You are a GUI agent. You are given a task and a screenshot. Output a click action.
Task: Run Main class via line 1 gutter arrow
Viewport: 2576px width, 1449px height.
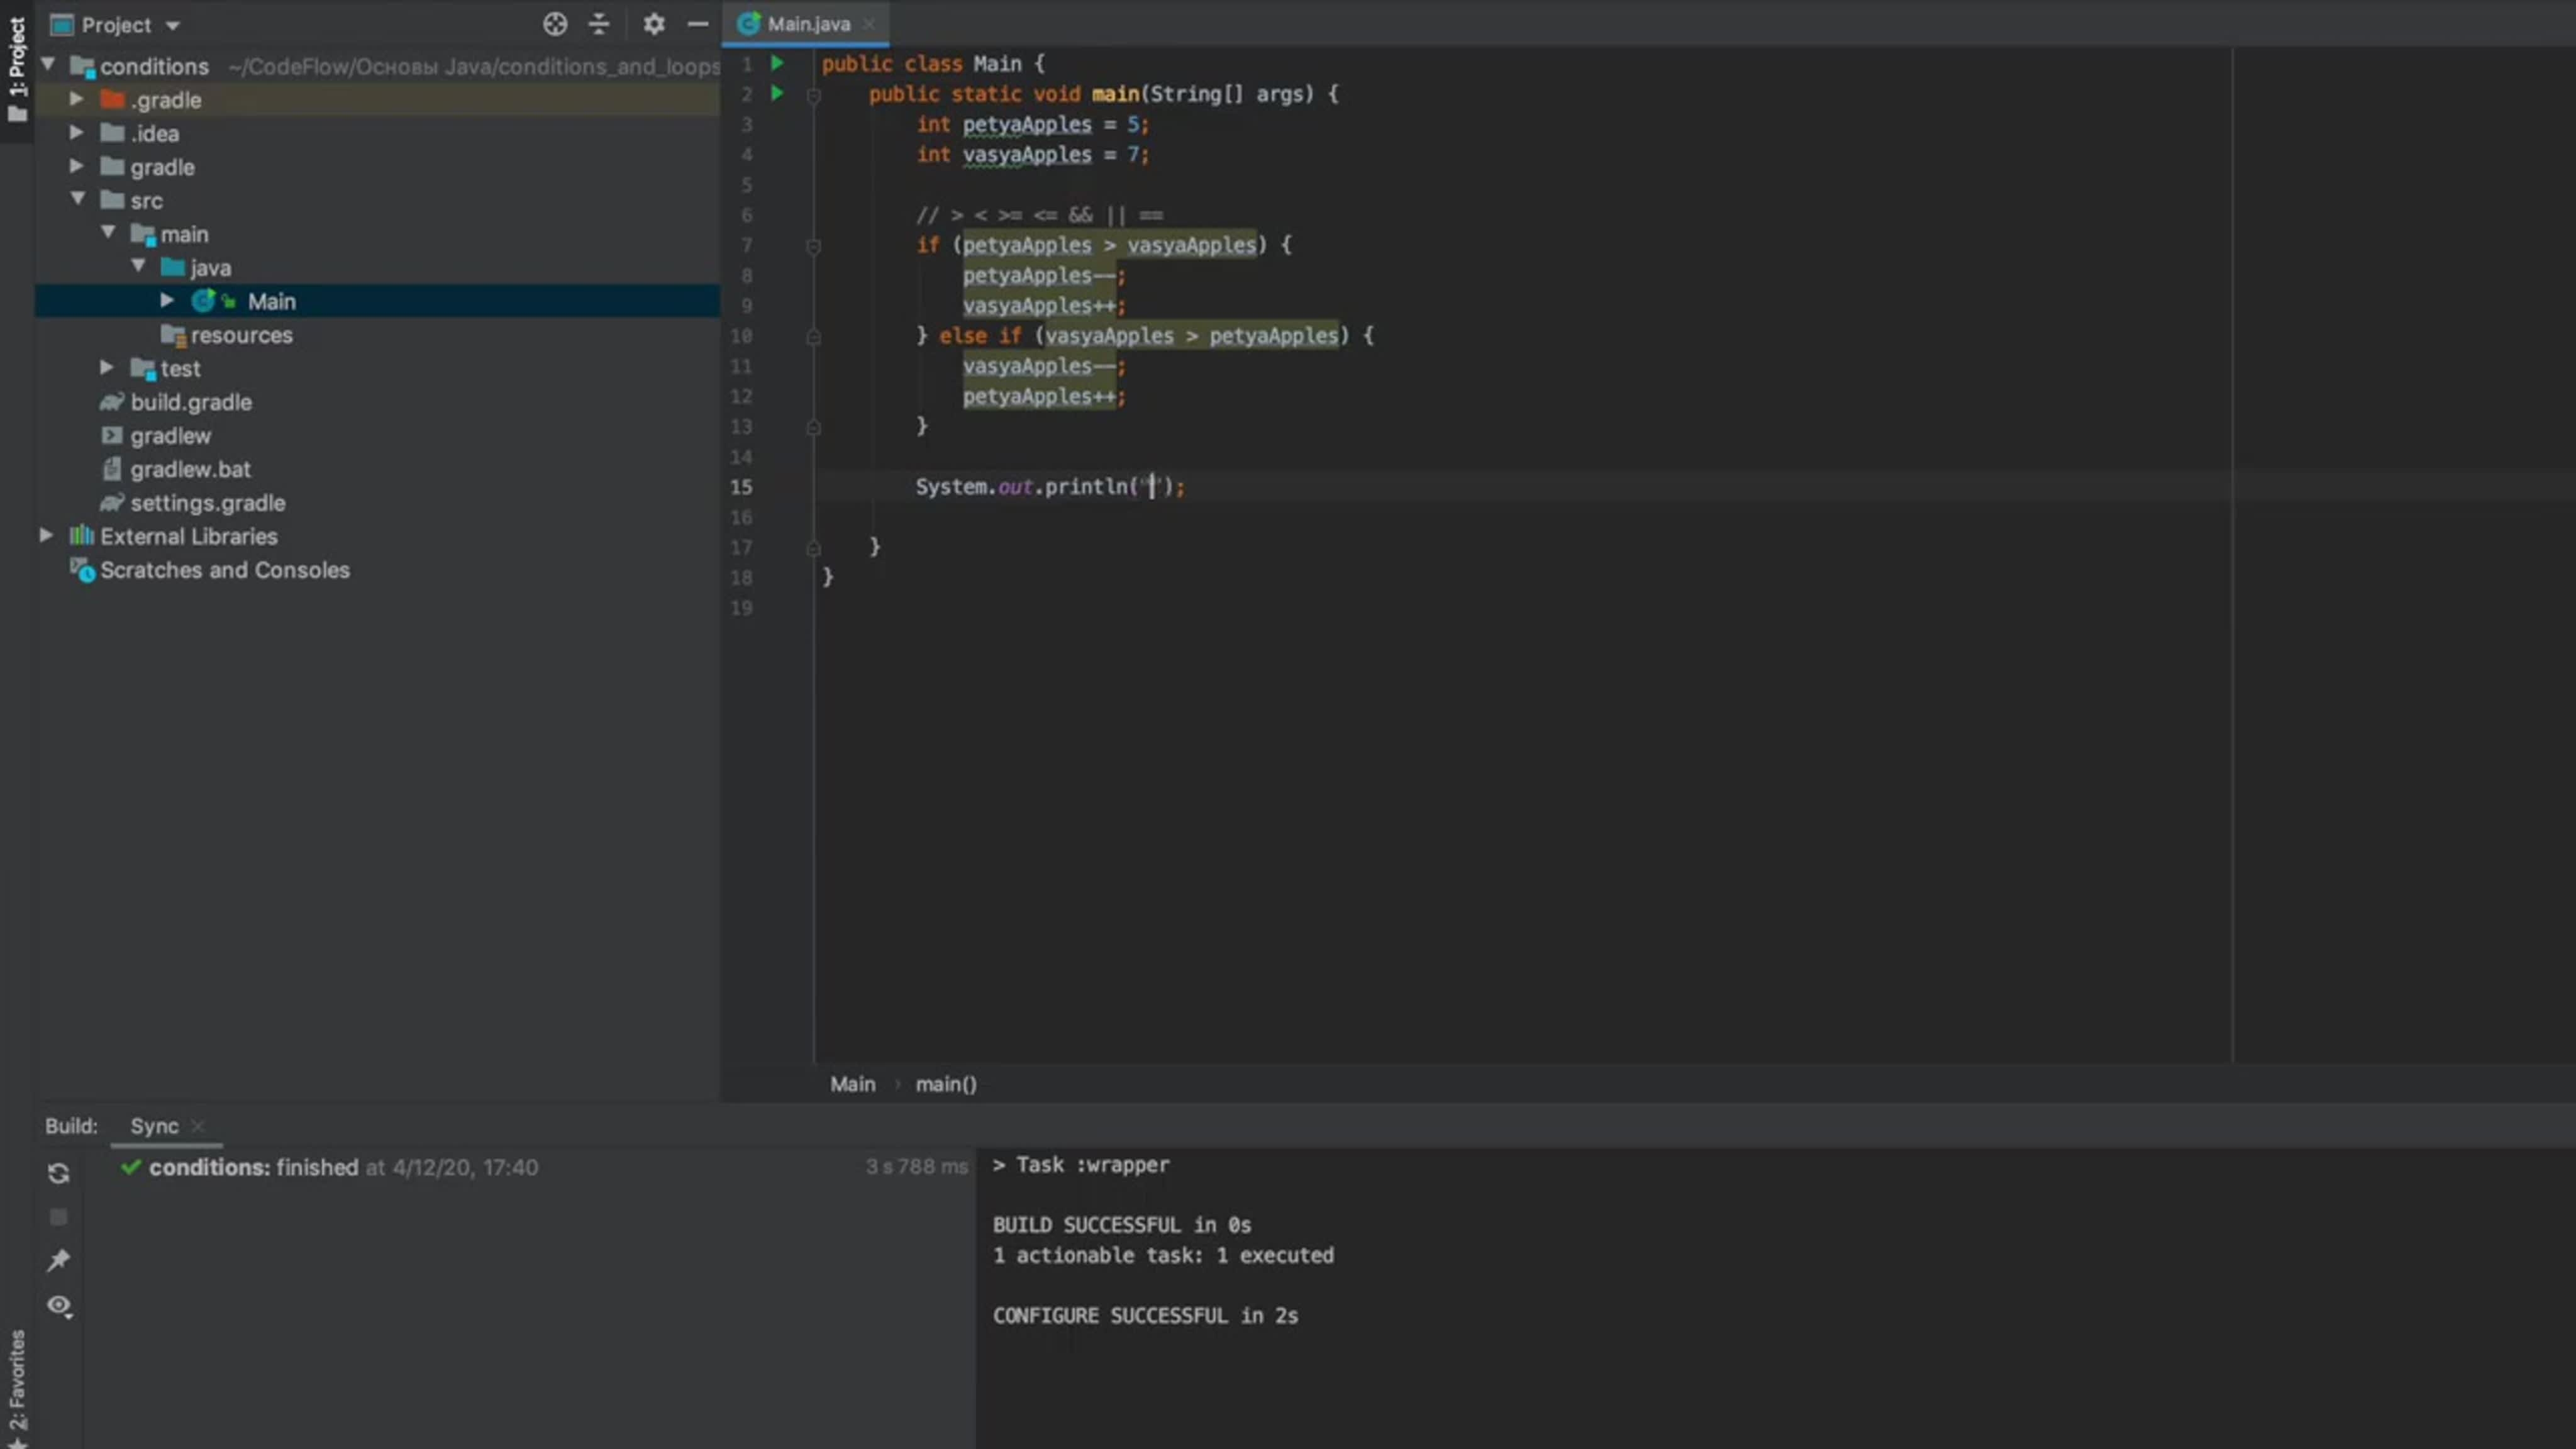(x=777, y=63)
